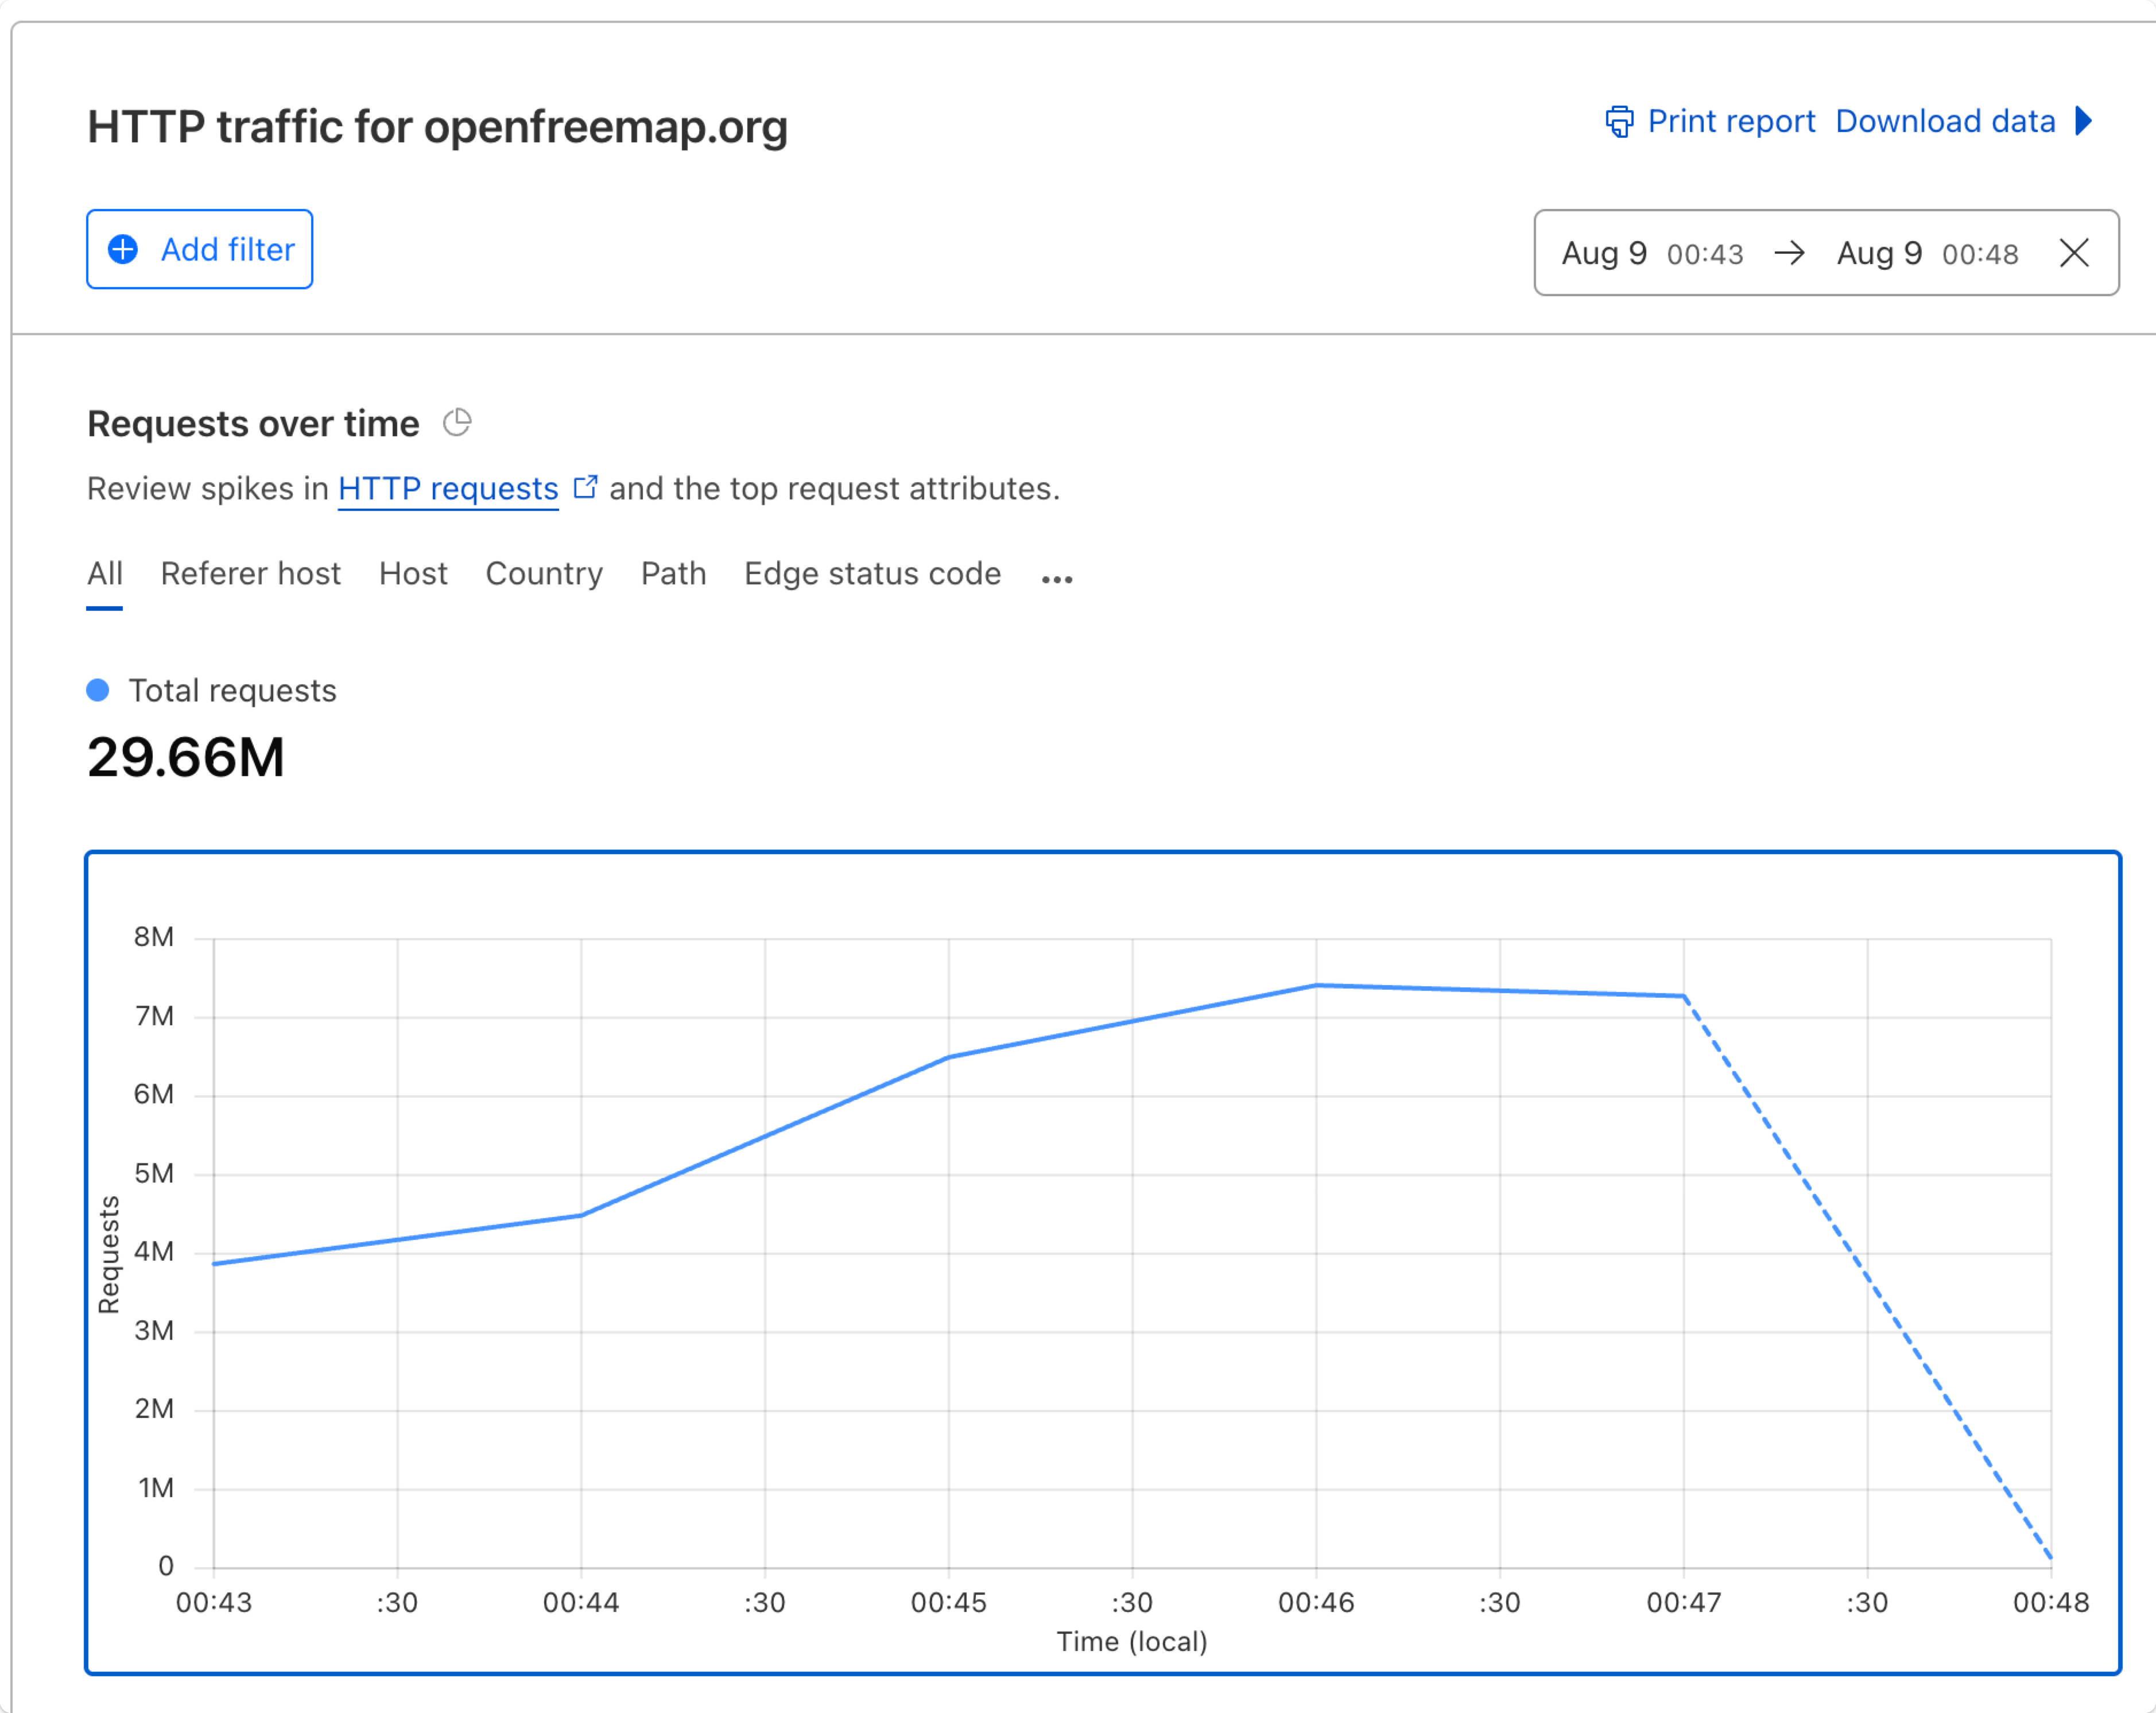Select the All tab
This screenshot has height=1713, width=2156.
[x=104, y=573]
